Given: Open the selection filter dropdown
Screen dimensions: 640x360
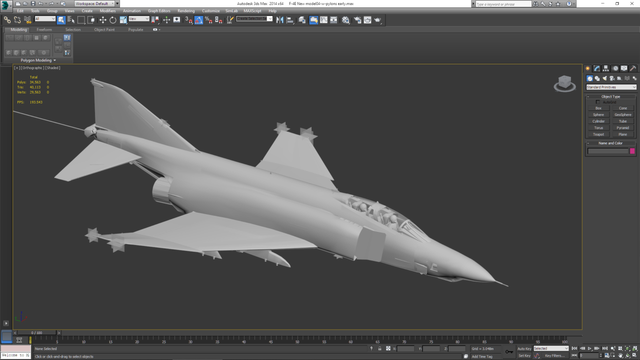Looking at the screenshot, I should click(45, 19).
